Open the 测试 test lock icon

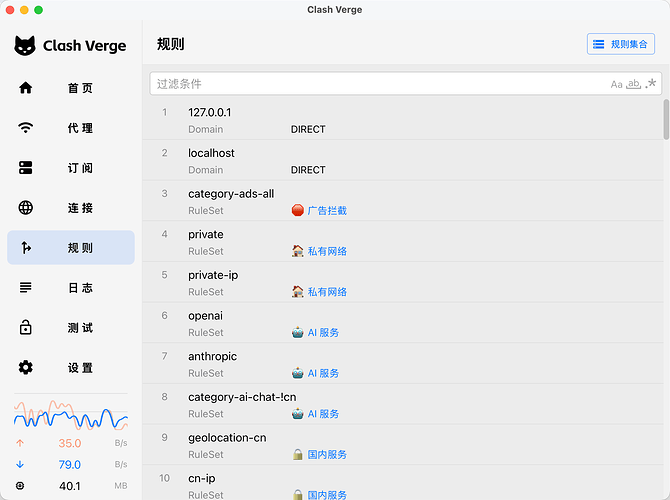coord(26,327)
